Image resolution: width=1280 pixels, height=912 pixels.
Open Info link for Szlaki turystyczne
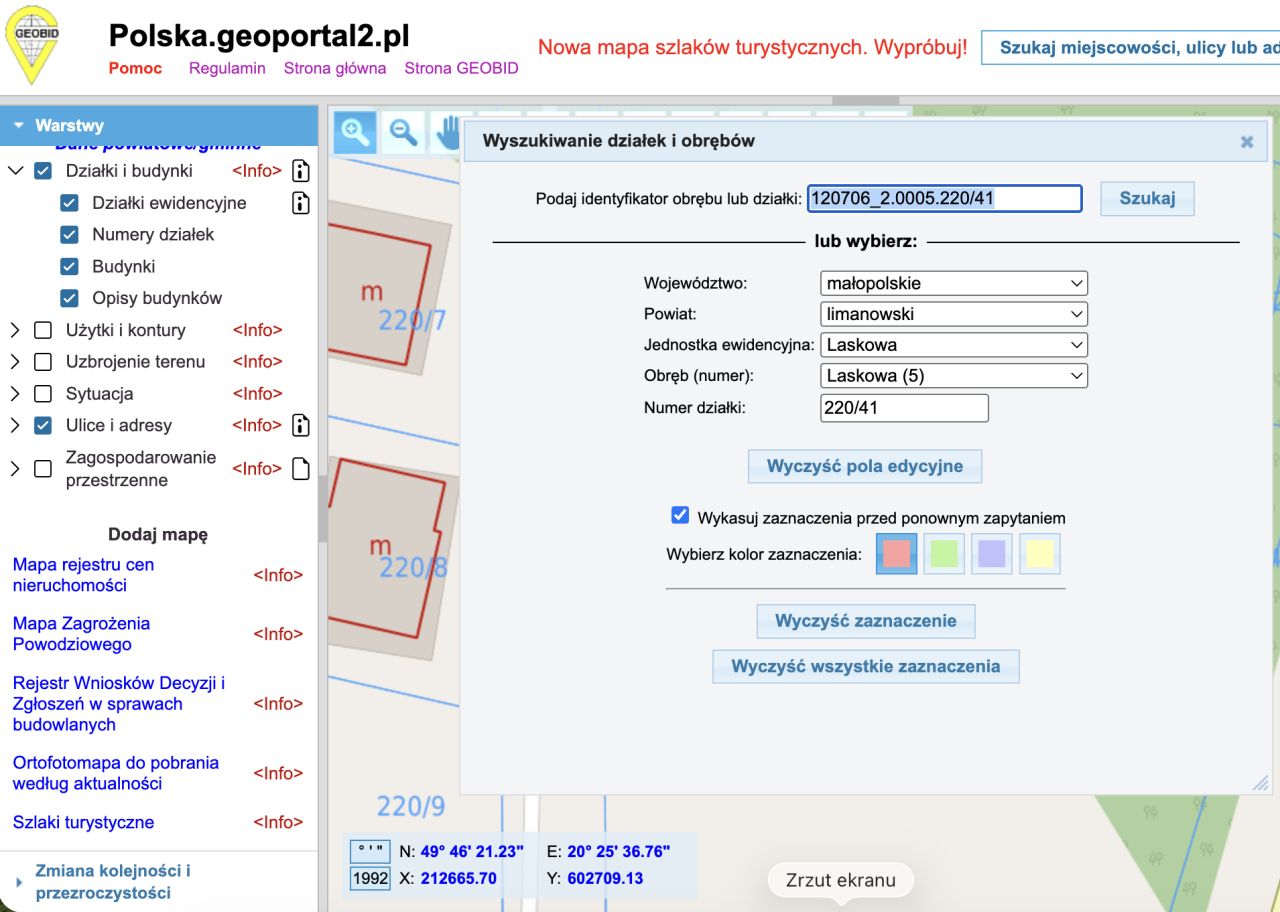click(278, 822)
